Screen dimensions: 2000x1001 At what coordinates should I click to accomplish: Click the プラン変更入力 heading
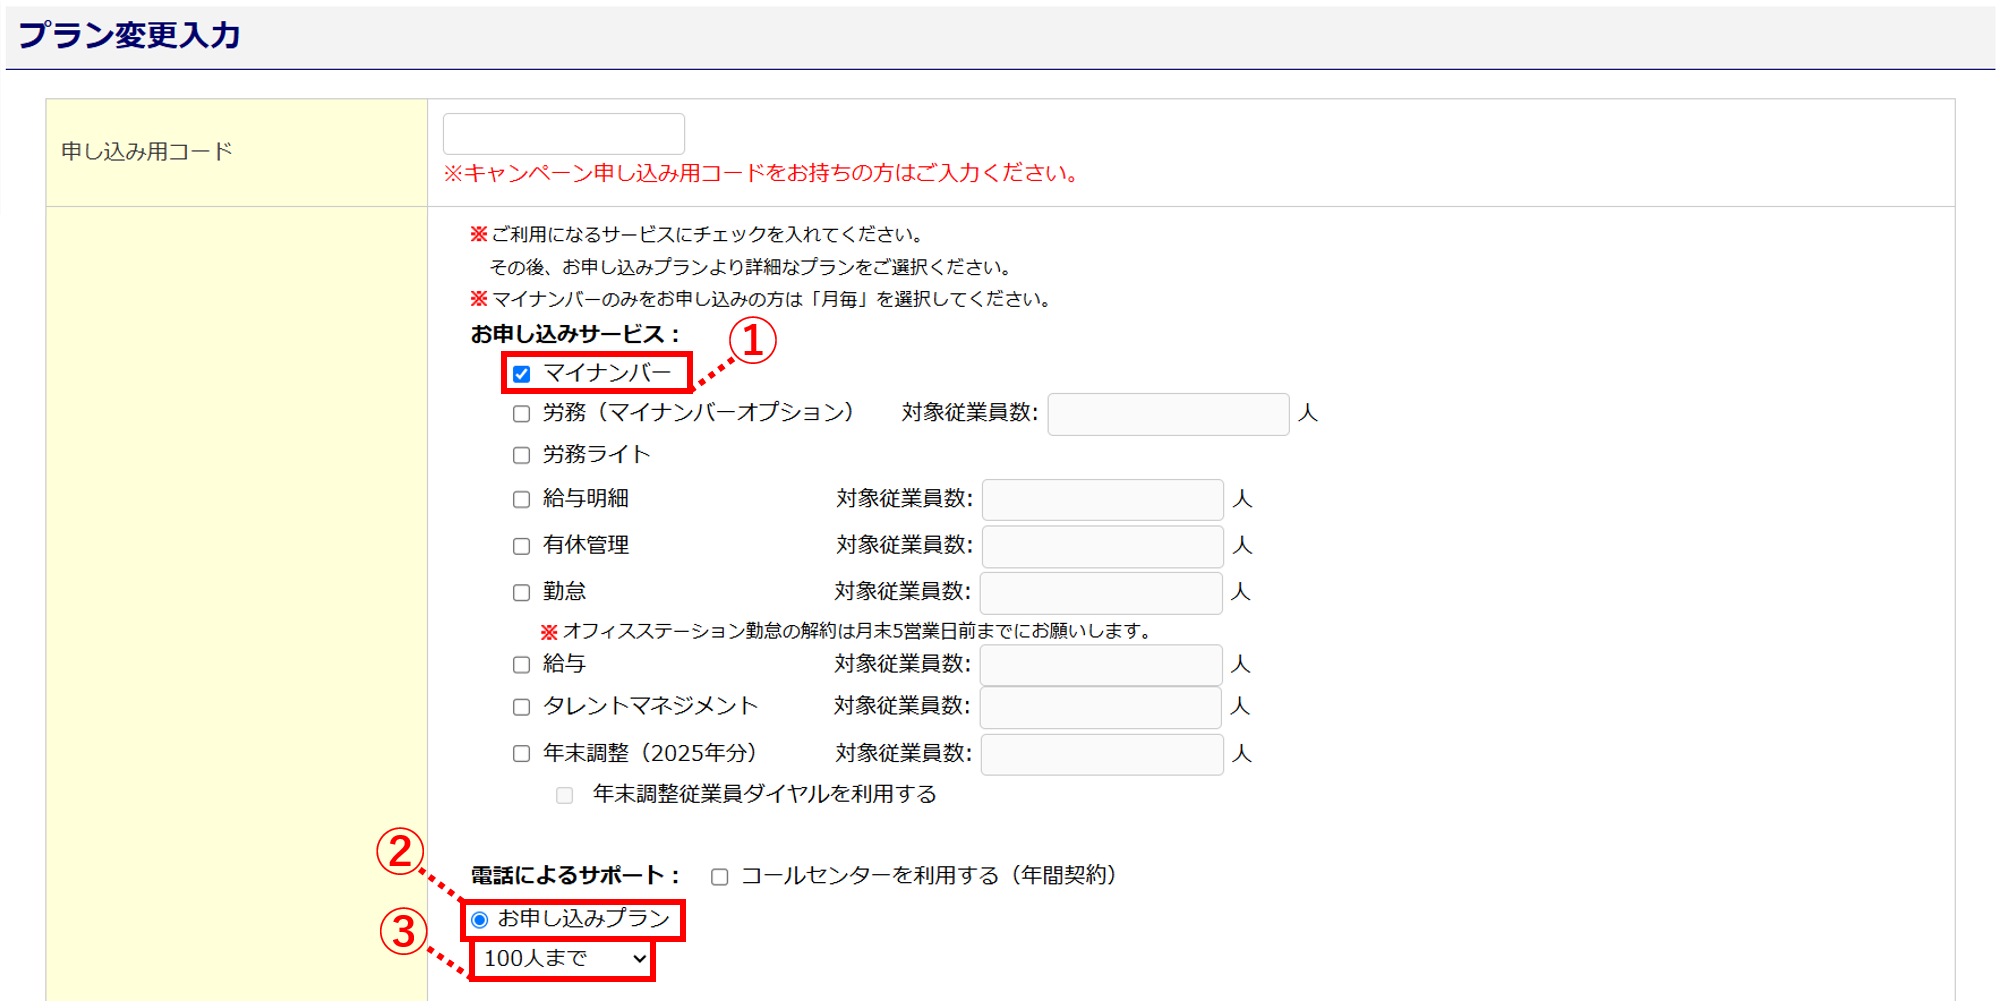click(130, 35)
